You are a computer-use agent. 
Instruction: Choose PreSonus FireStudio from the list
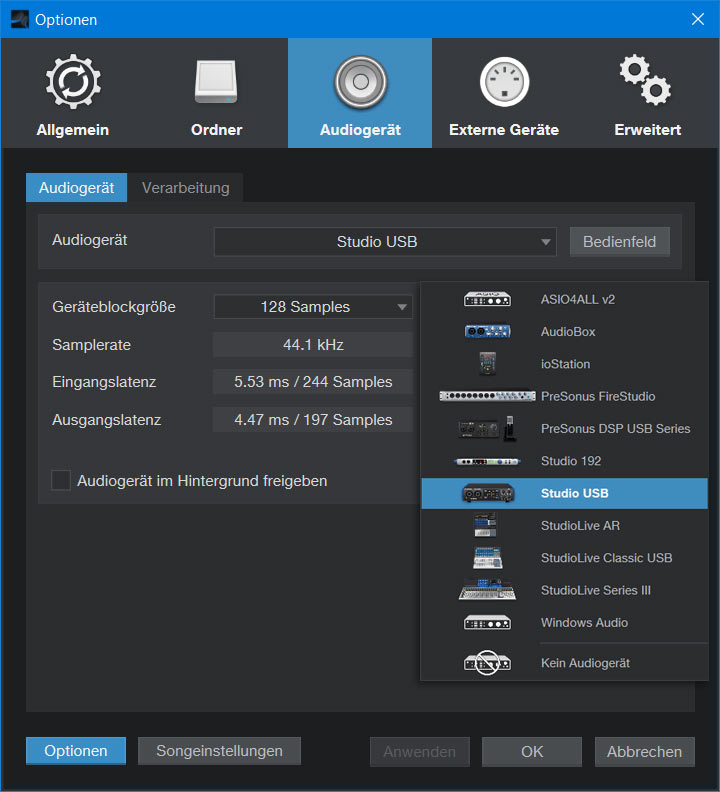click(x=564, y=396)
